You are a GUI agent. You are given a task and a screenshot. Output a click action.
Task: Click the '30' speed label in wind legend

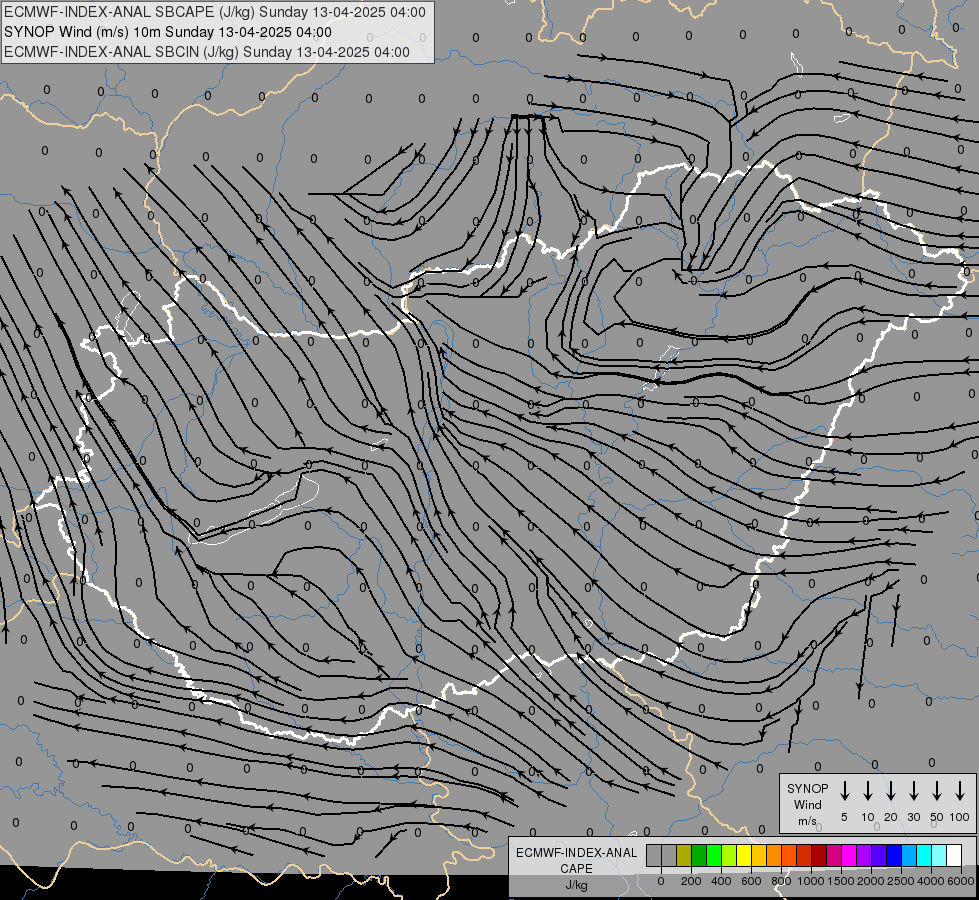[913, 817]
